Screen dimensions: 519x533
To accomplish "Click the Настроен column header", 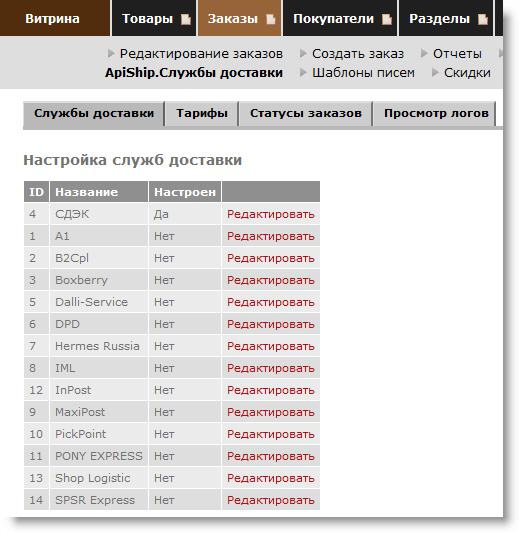I will tap(185, 192).
